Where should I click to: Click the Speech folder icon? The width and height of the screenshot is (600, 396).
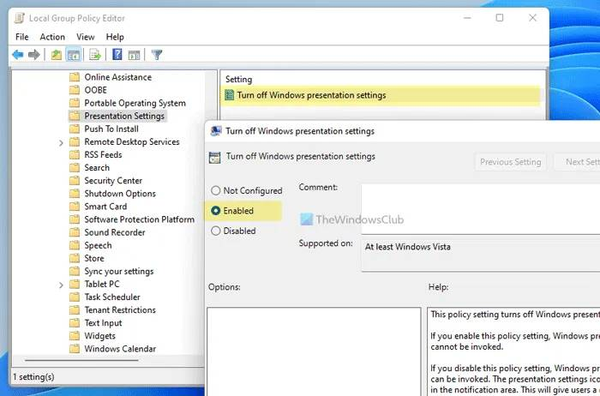[75, 245]
